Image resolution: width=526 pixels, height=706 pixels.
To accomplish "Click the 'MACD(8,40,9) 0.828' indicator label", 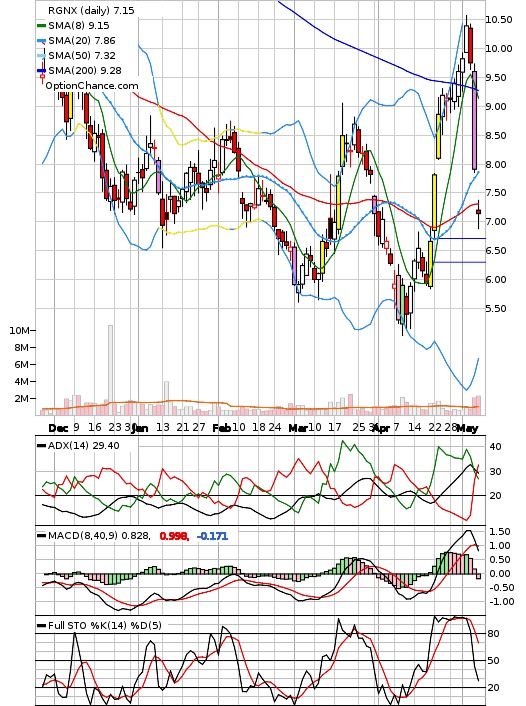I will point(100,536).
